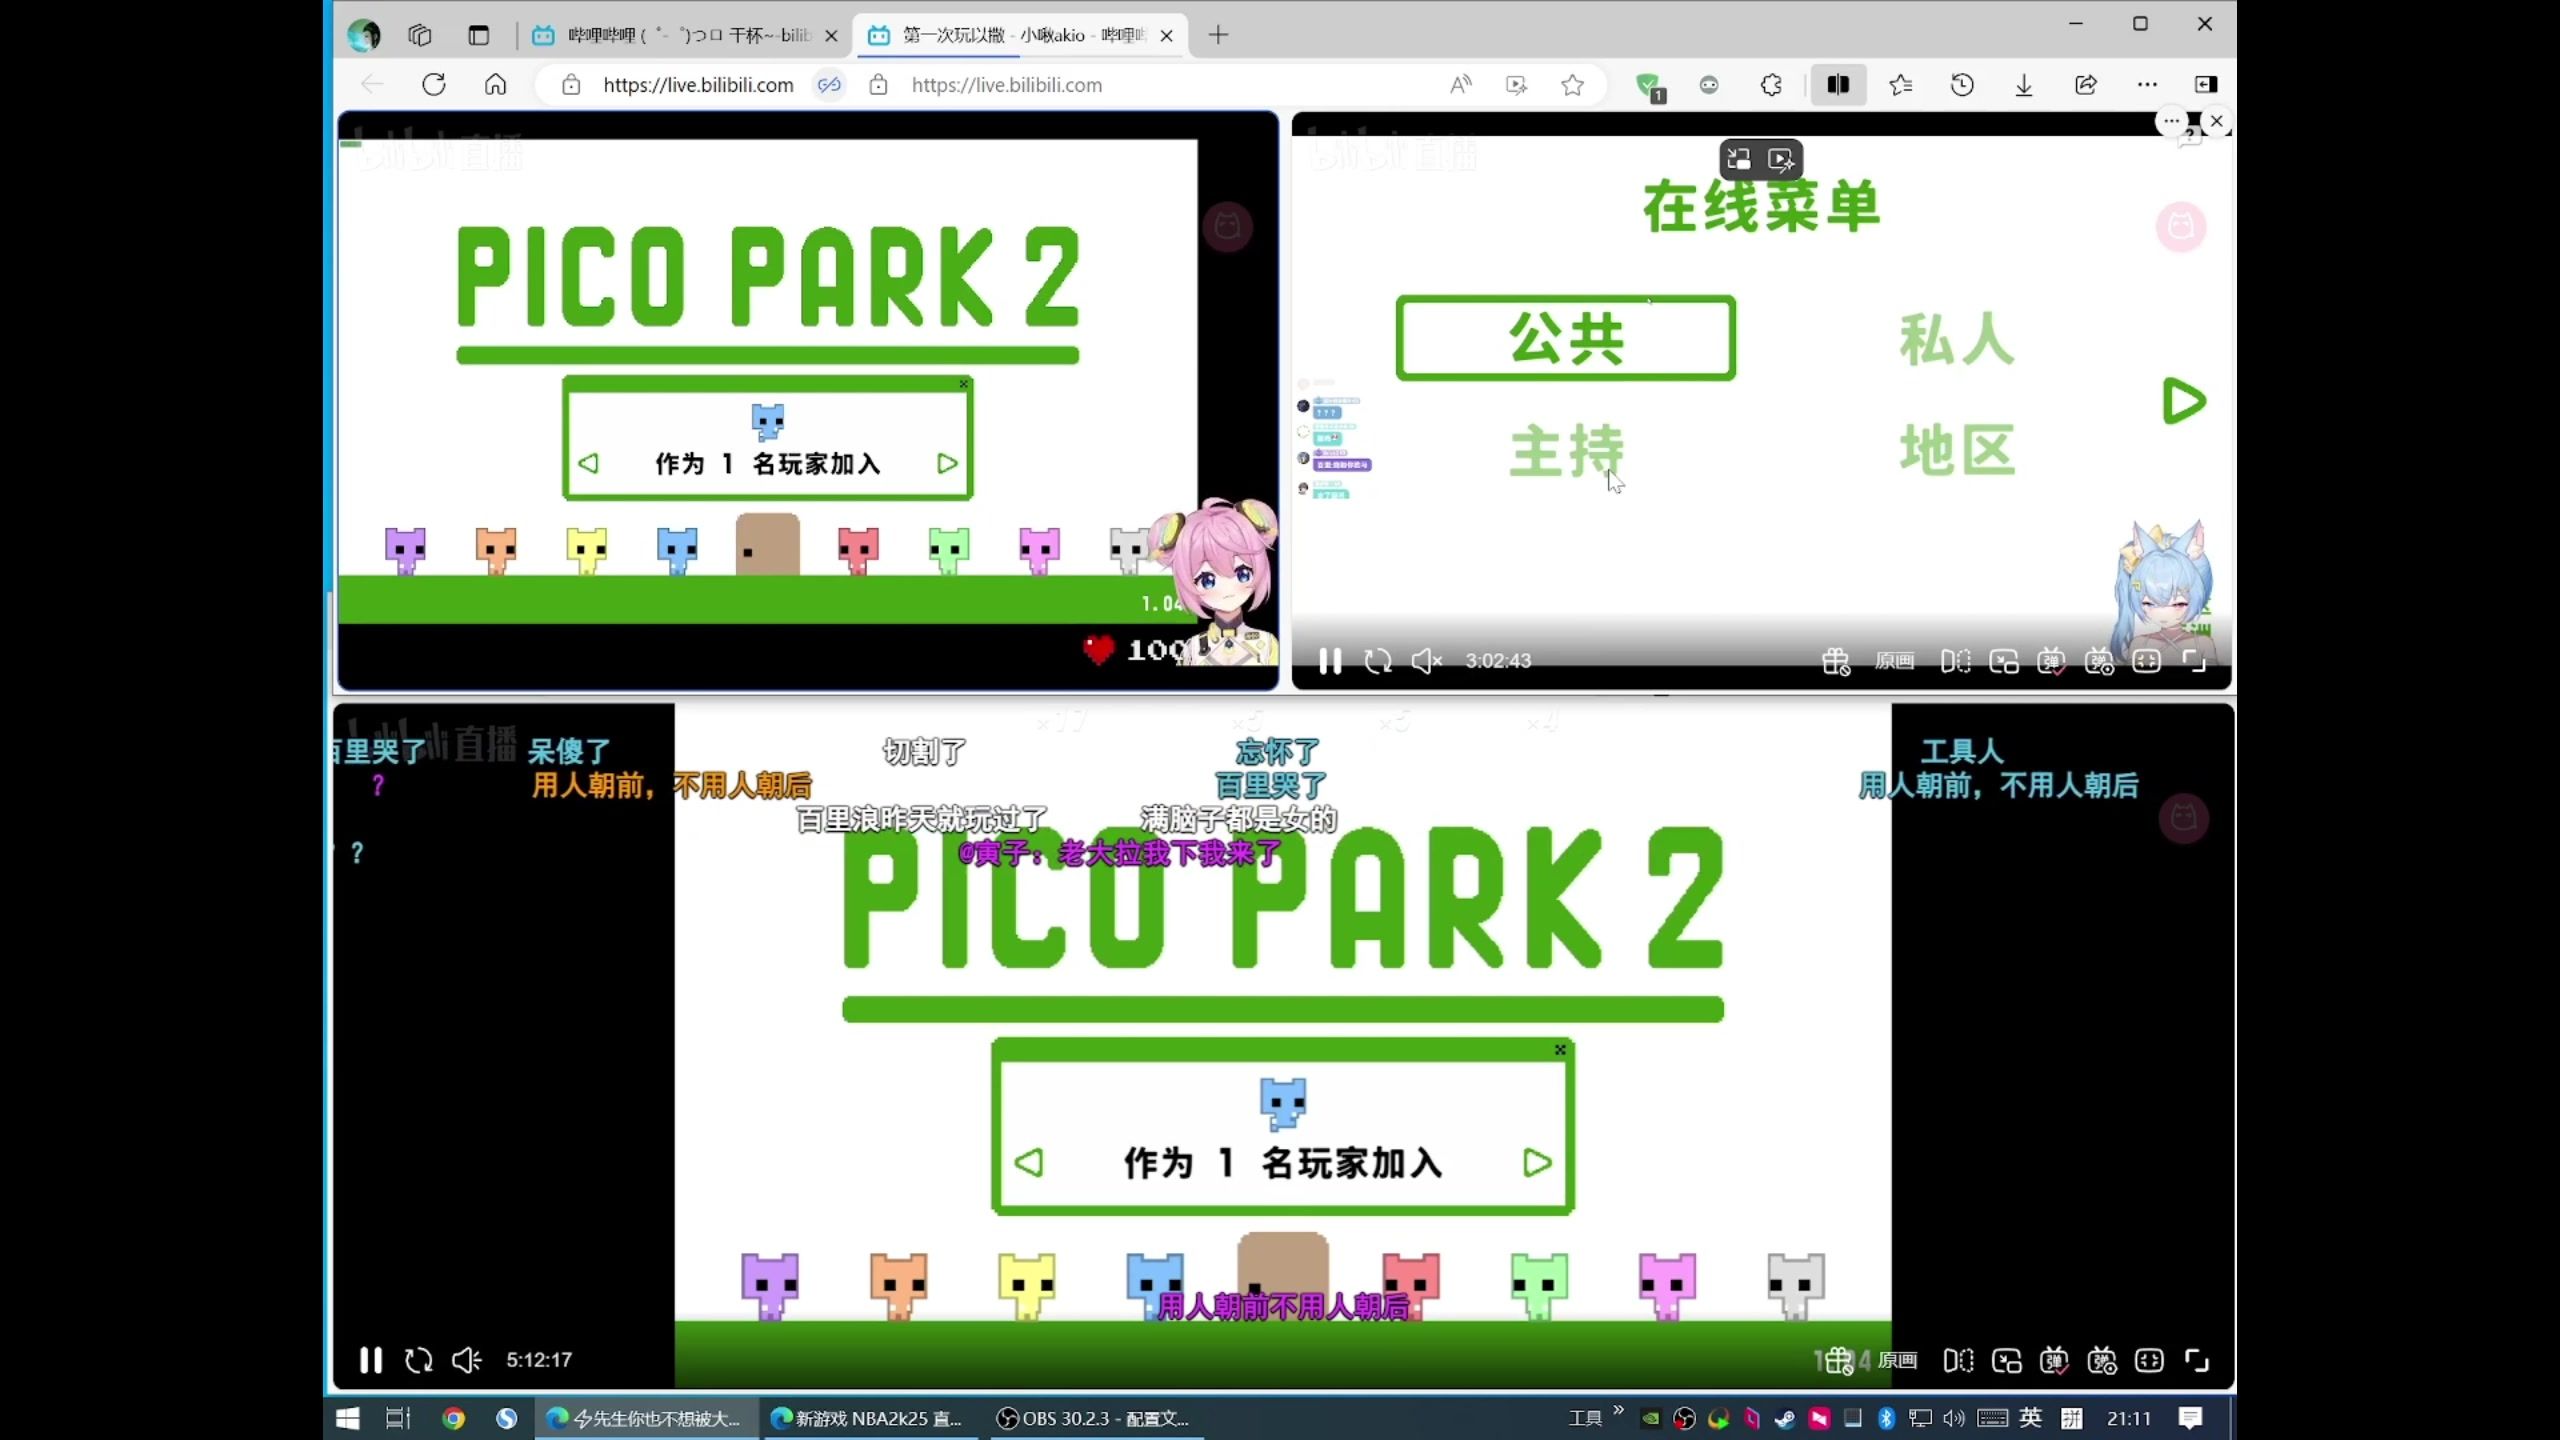
Task: Enter fullscreen in top-right player
Action: [2195, 661]
